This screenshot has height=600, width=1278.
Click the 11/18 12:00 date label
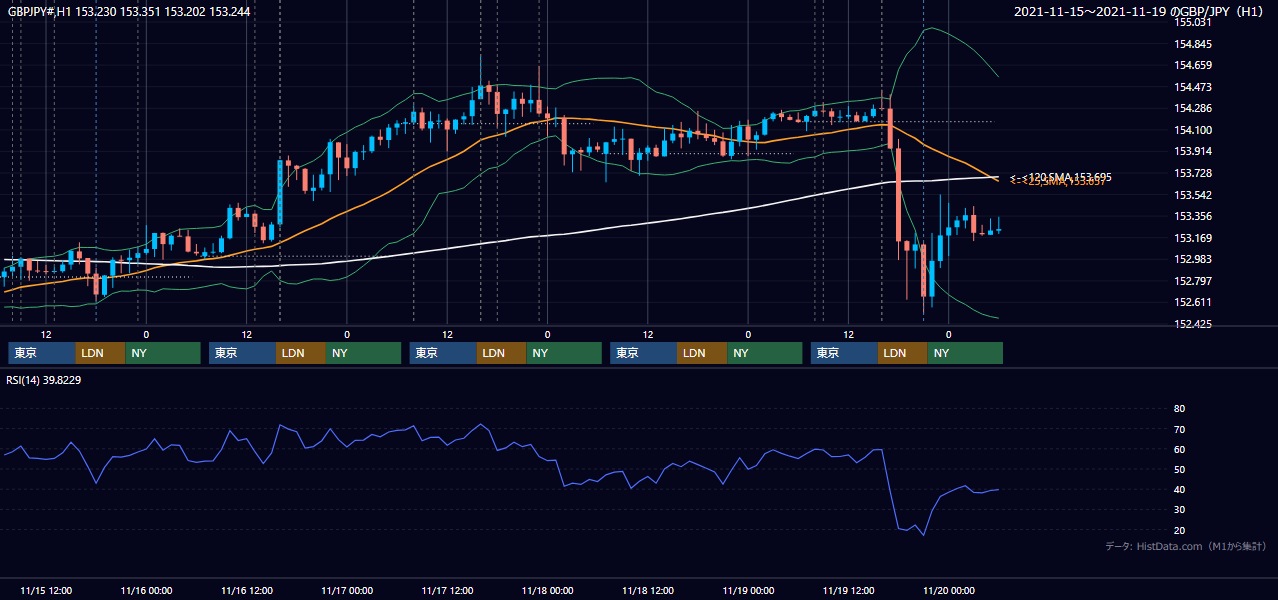[x=648, y=590]
